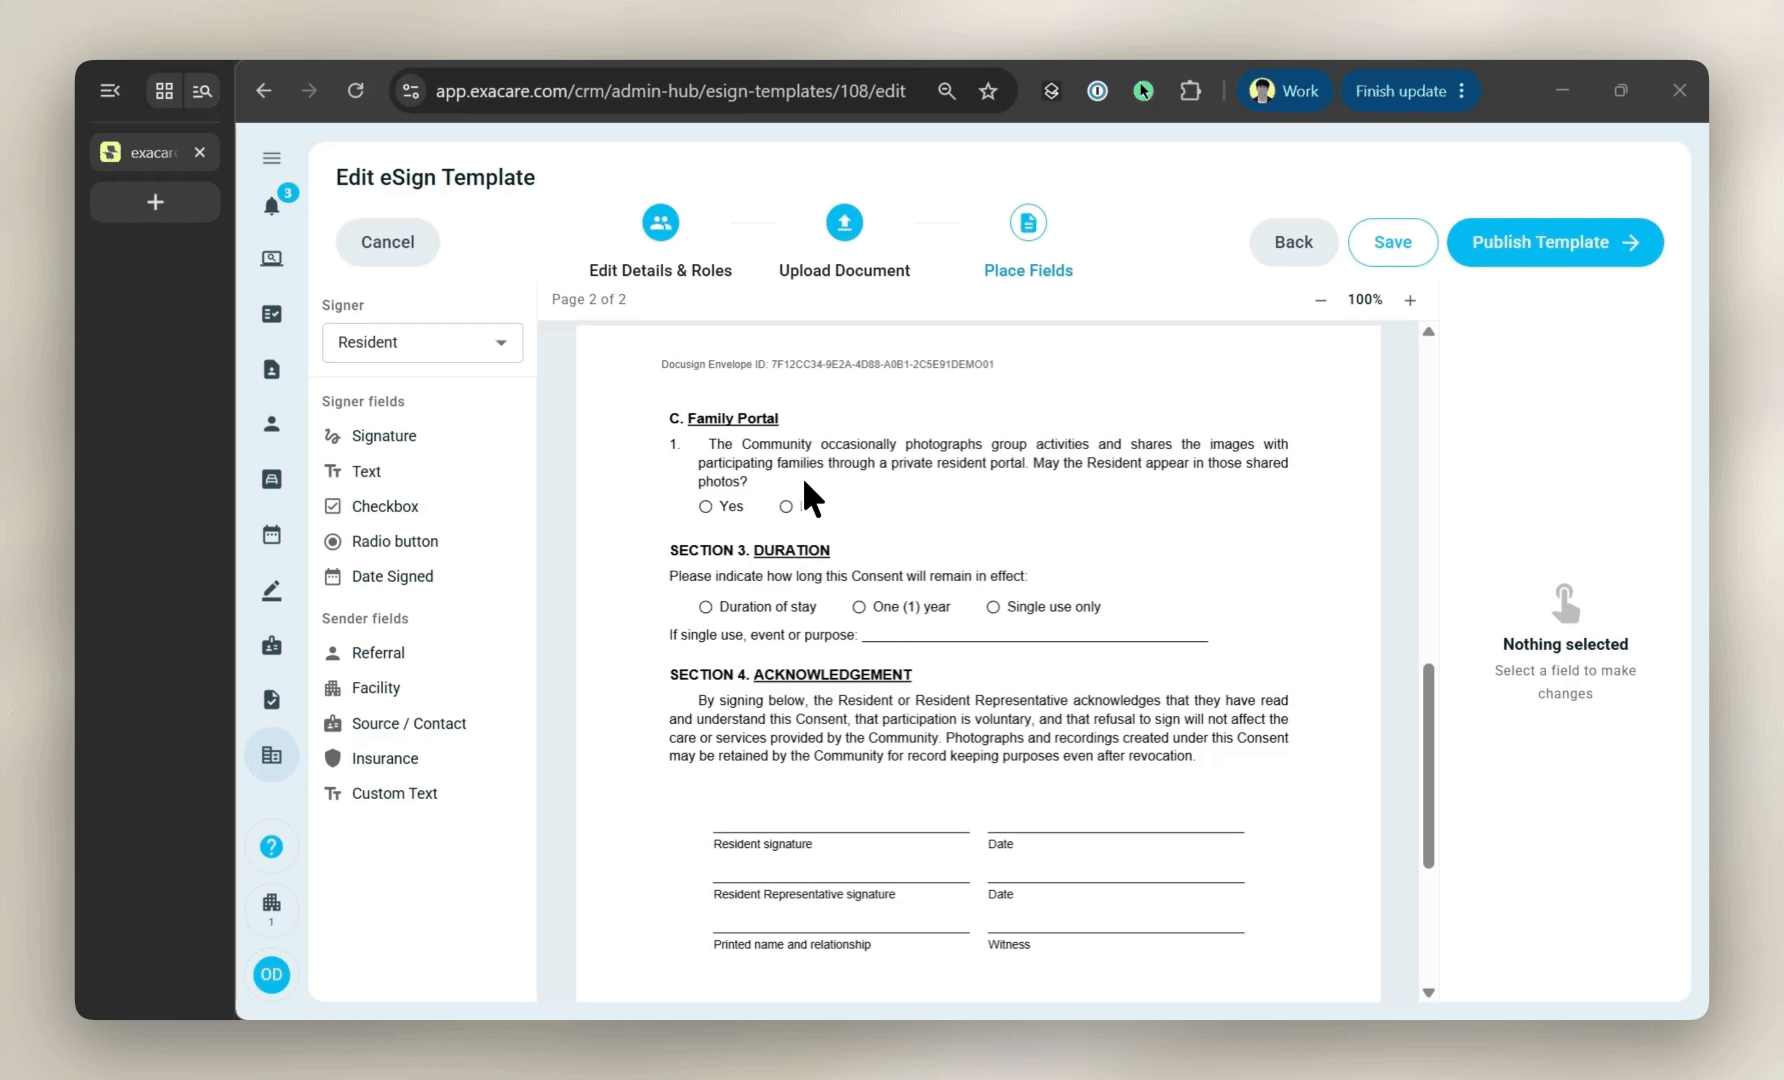Click the Upload Document step icon
Viewport: 1784px width, 1080px height.
(844, 222)
